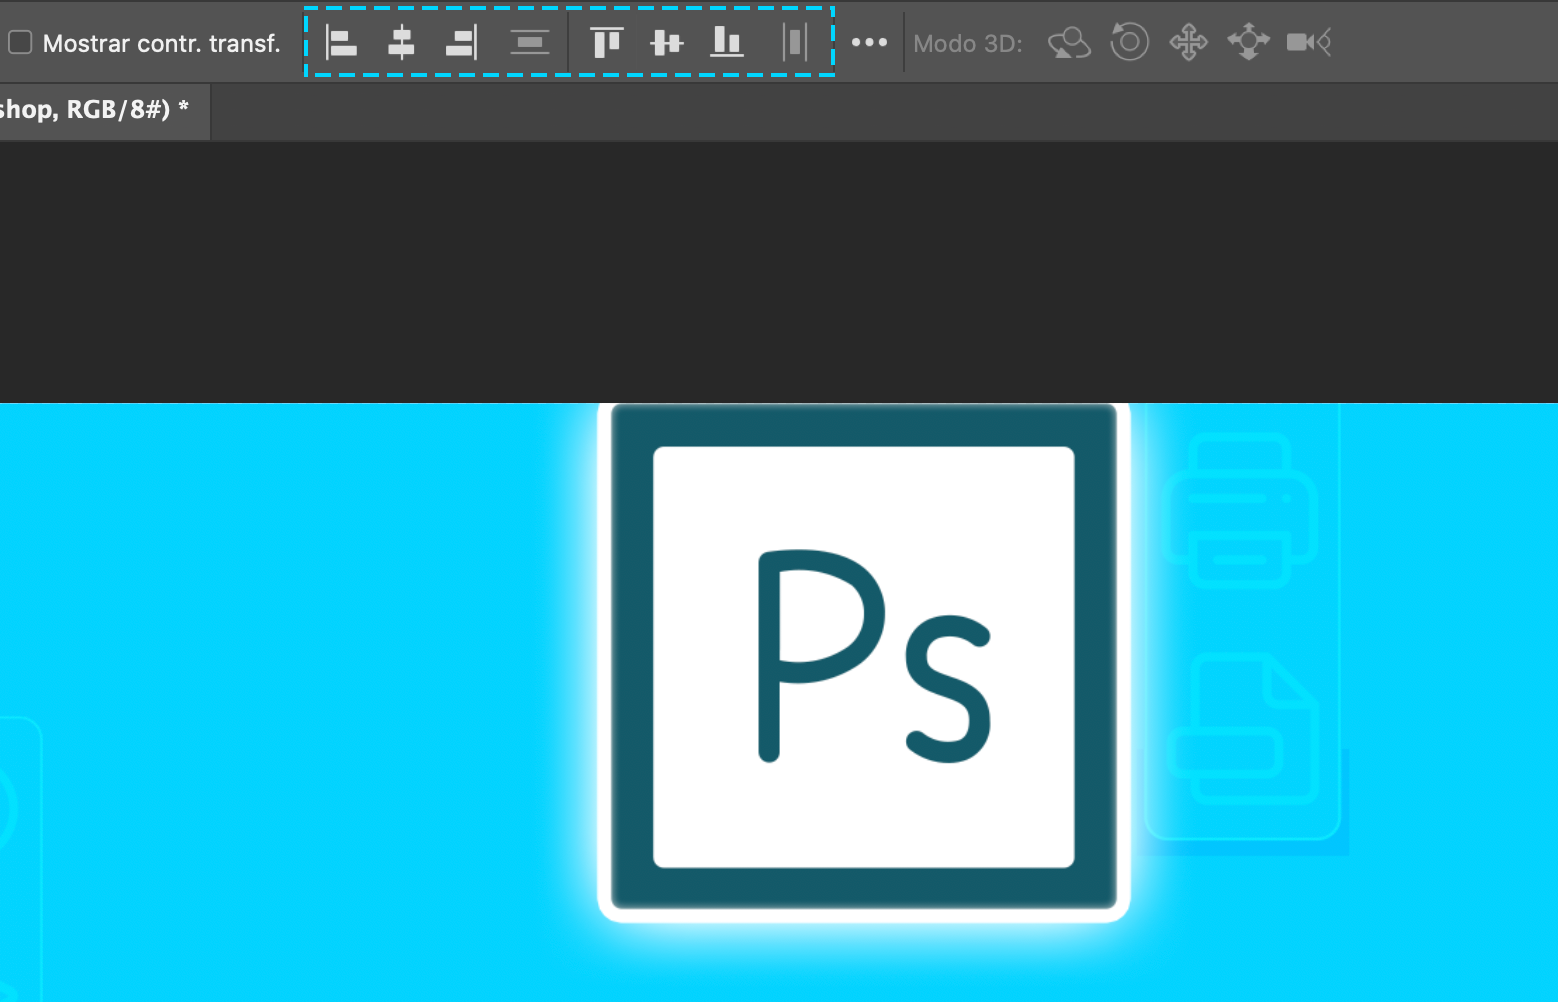Image resolution: width=1558 pixels, height=1002 pixels.
Task: Select 3D roll camera tool
Action: [1129, 42]
